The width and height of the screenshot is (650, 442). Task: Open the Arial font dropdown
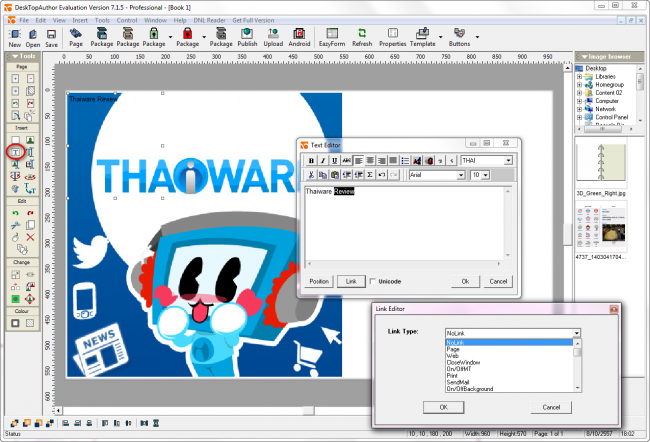[461, 175]
